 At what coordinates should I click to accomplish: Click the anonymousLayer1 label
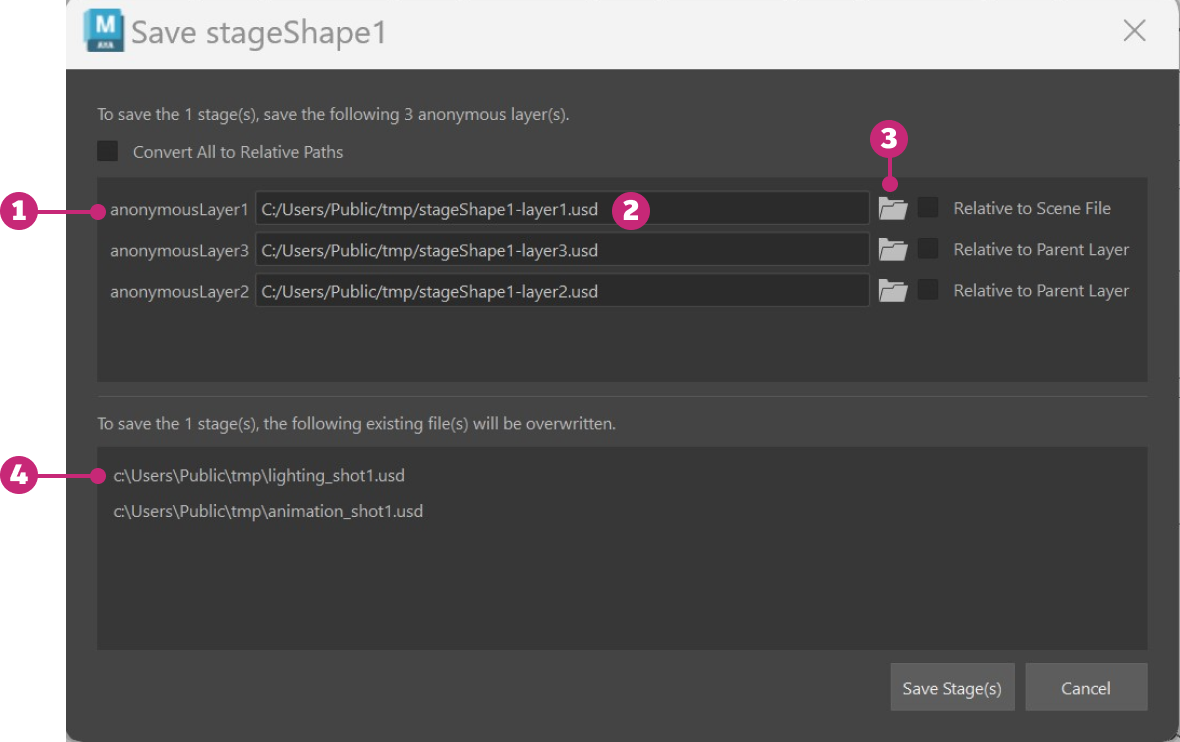pos(179,210)
